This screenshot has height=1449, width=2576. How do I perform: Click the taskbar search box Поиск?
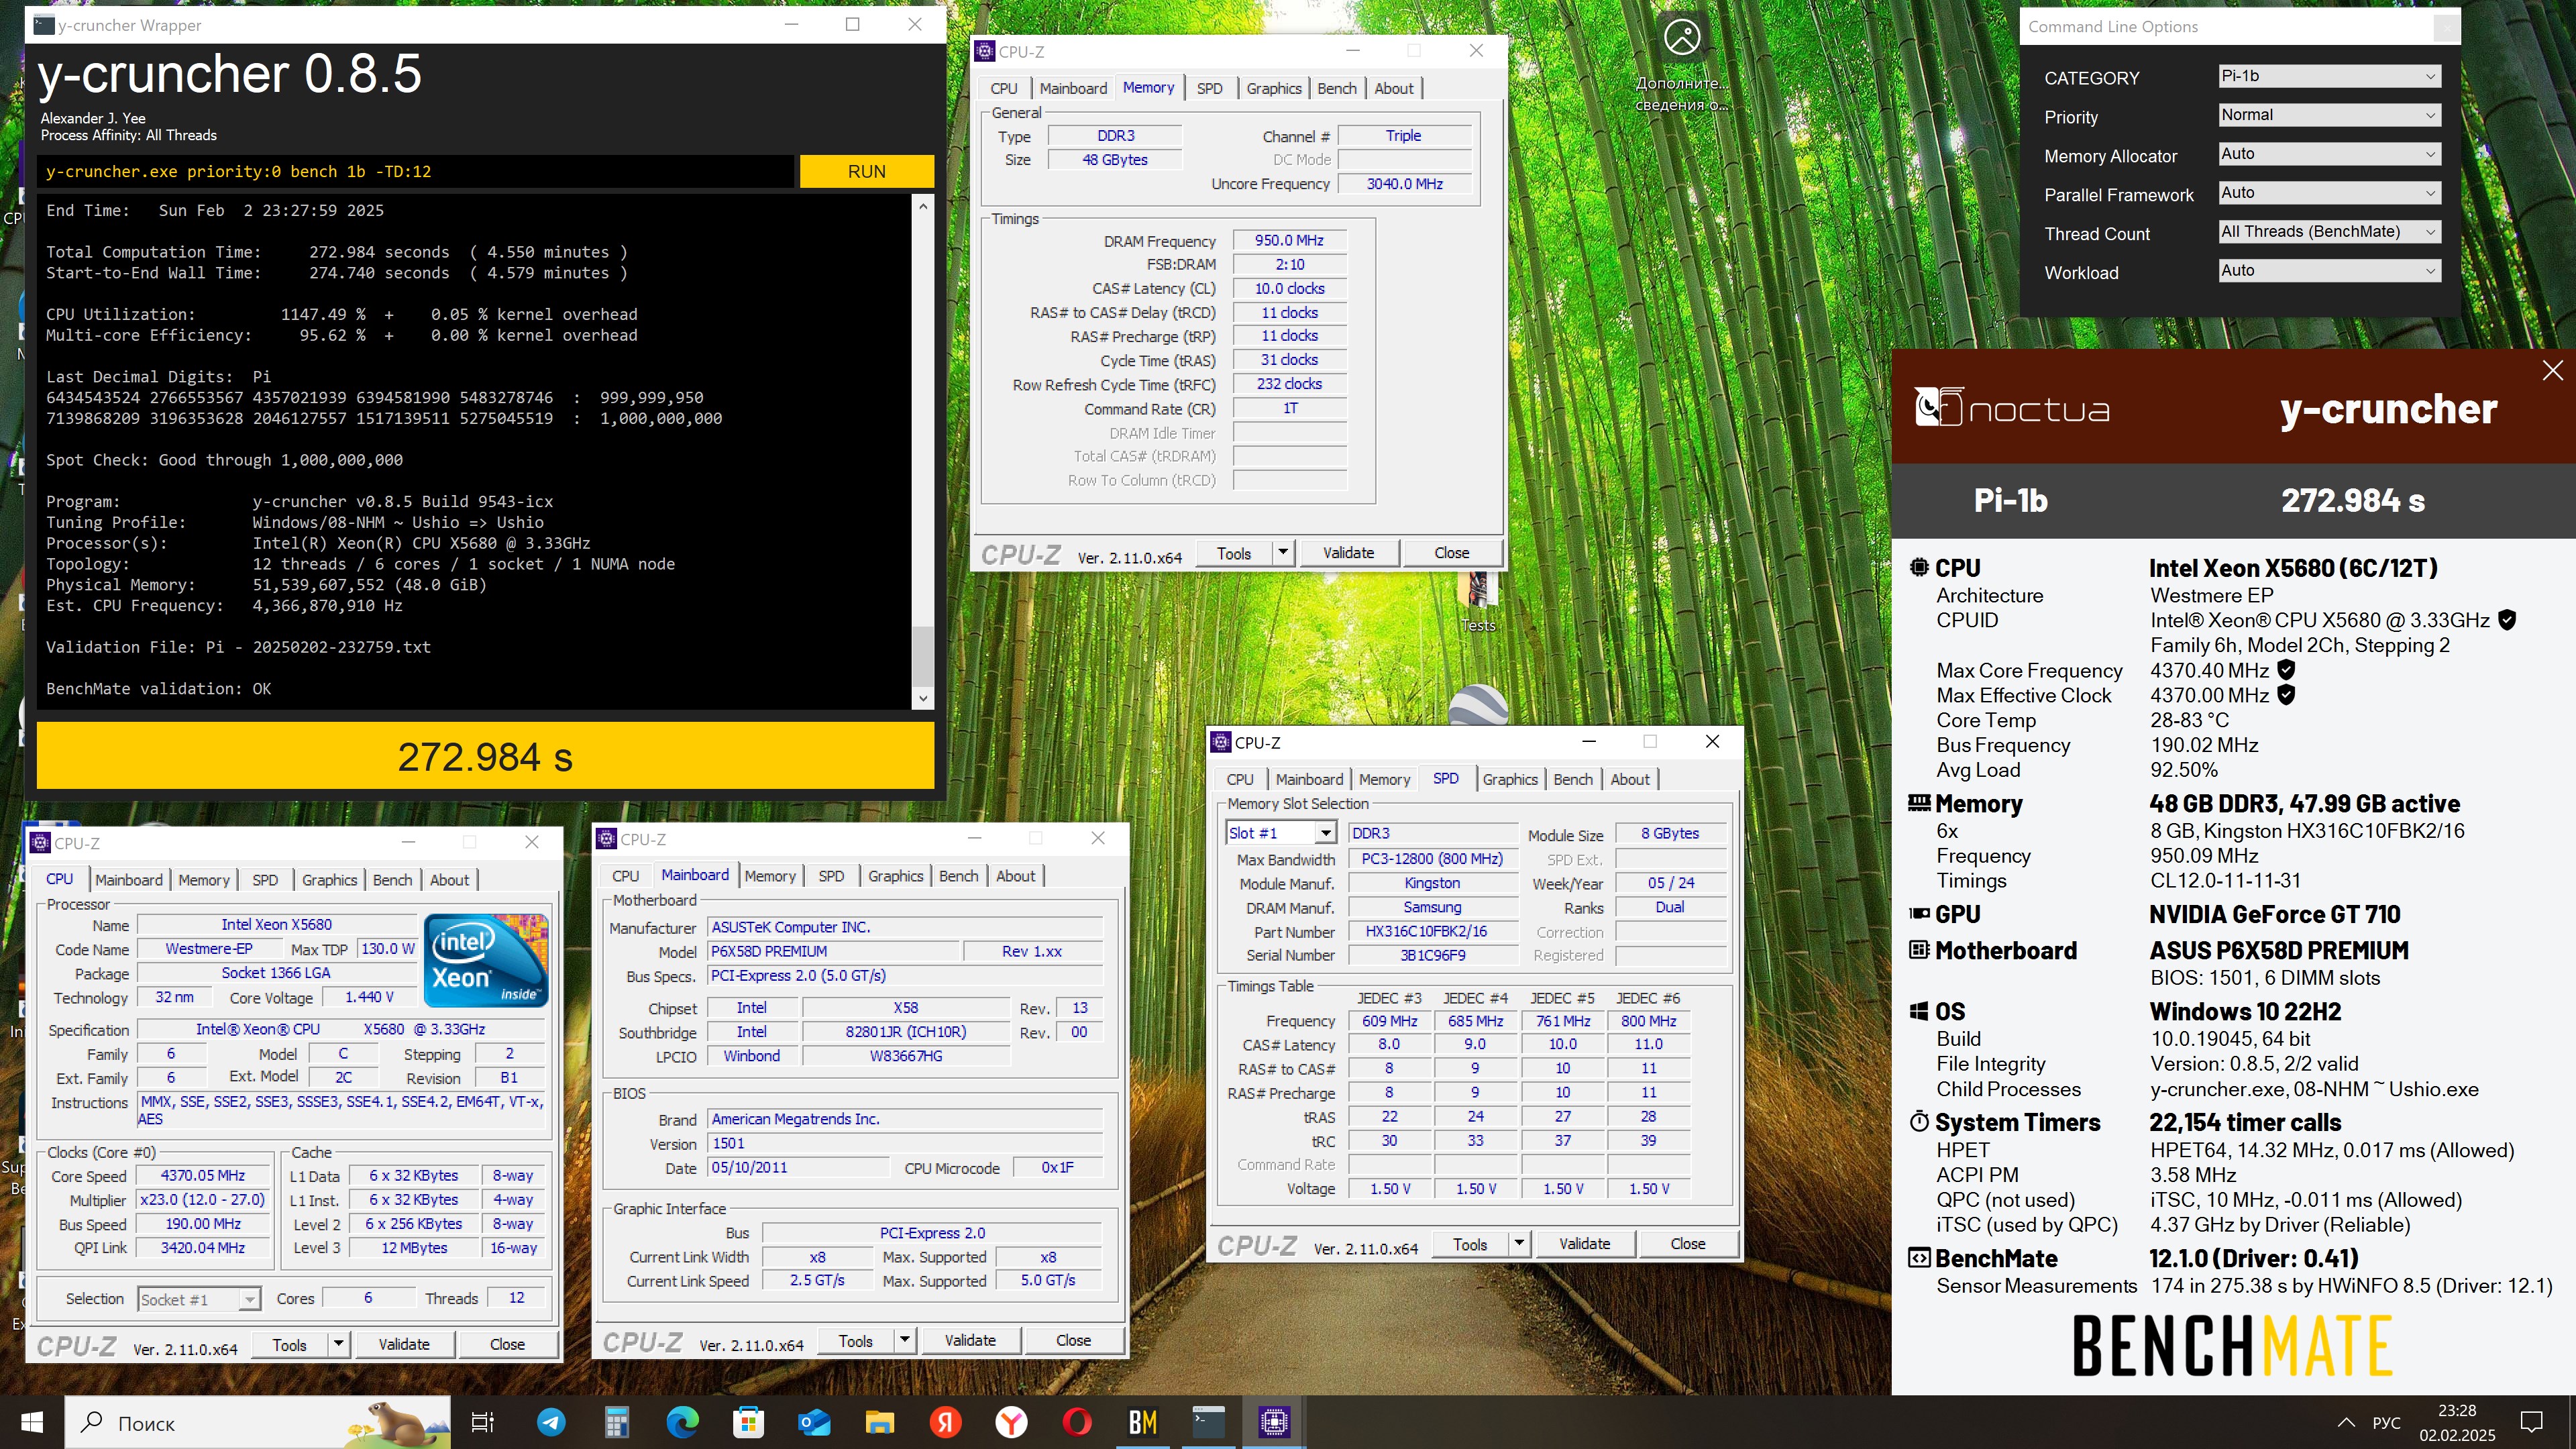(x=258, y=1422)
